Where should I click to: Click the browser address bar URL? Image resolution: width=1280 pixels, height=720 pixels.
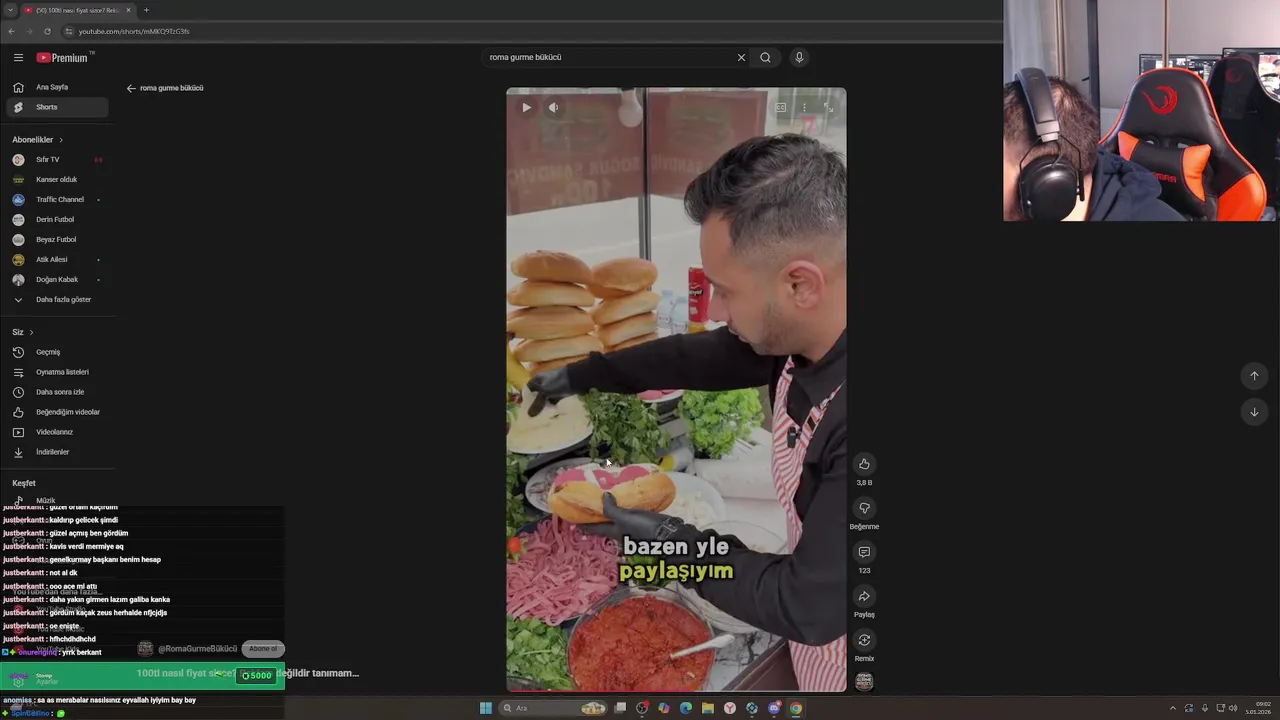point(134,31)
